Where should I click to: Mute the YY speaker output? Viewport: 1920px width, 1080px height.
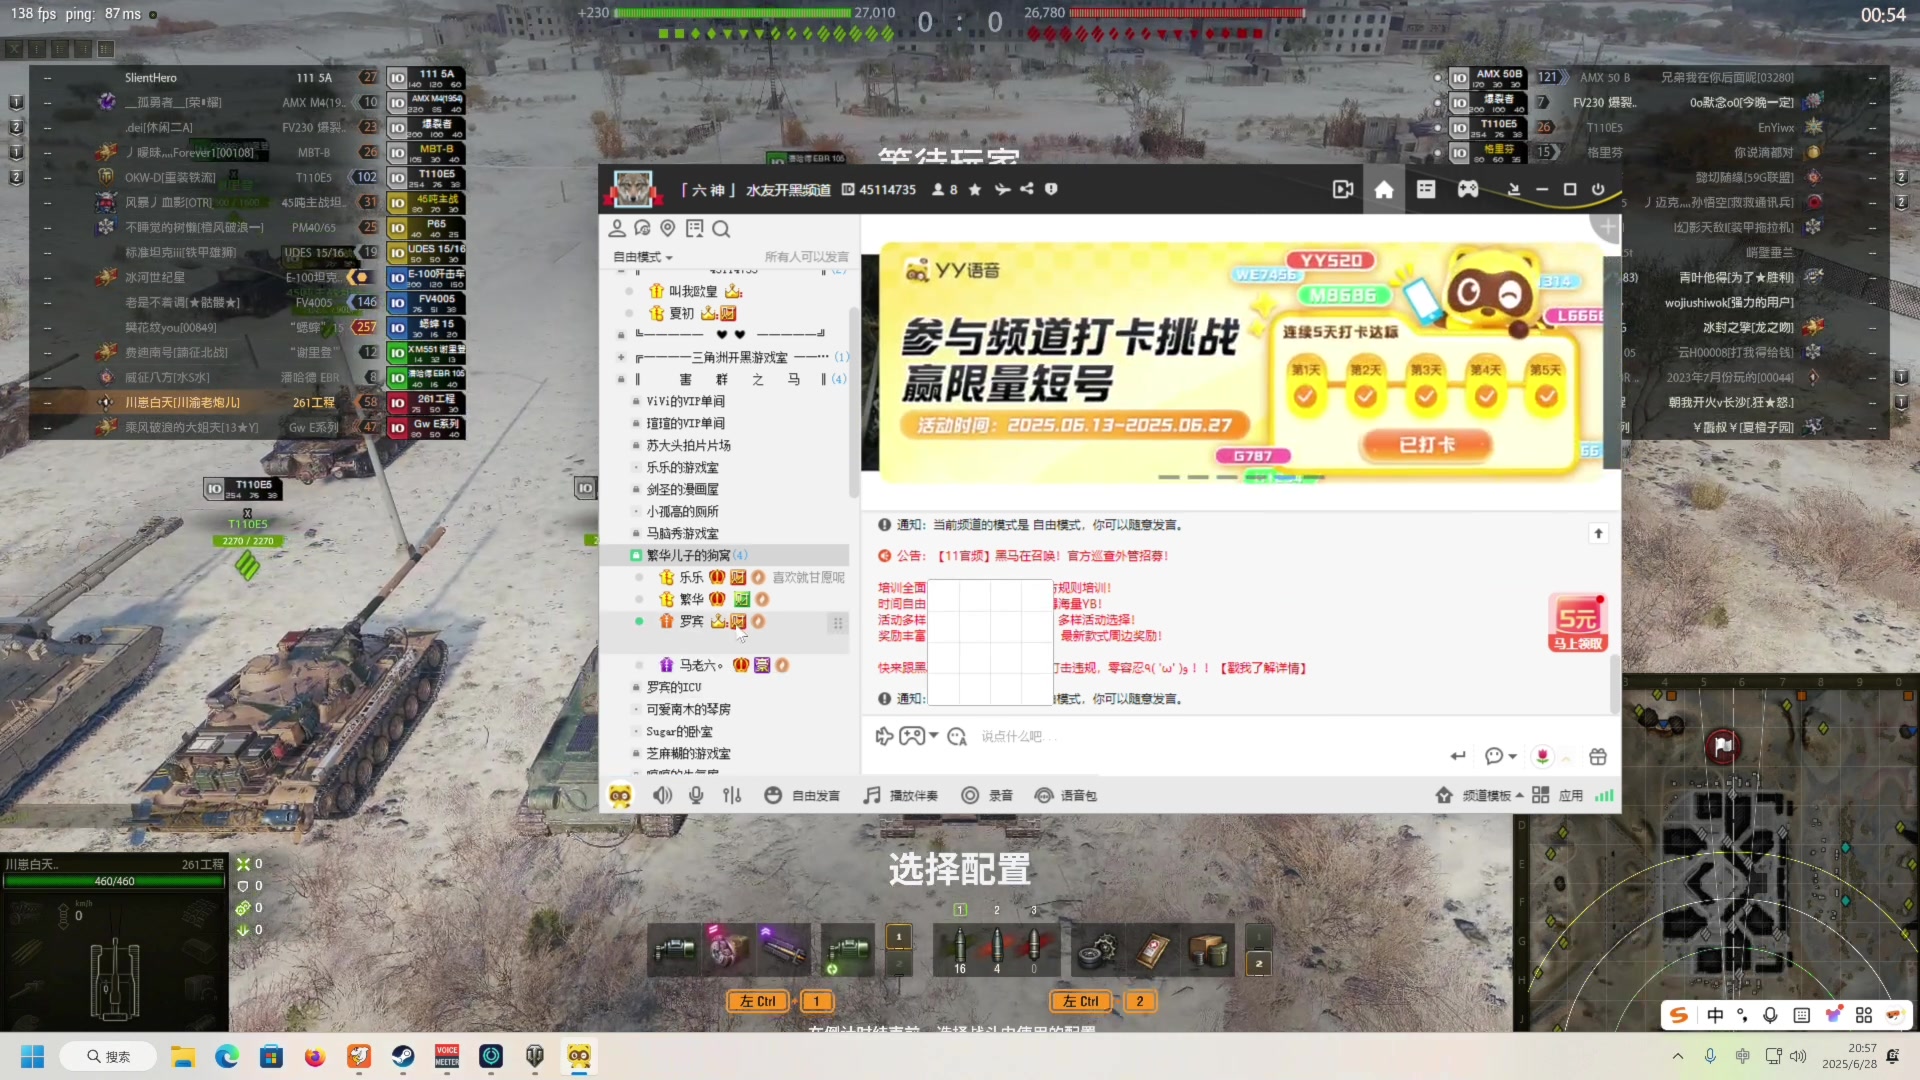[662, 796]
